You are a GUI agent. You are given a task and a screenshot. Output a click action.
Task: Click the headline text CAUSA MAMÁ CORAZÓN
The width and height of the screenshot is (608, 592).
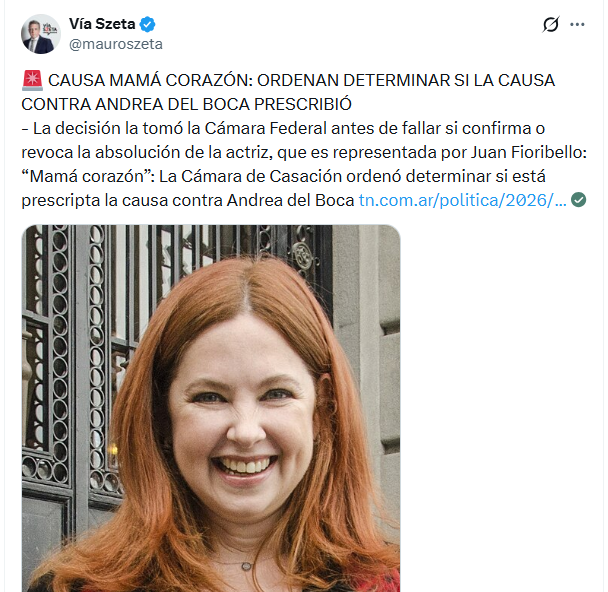point(150,81)
